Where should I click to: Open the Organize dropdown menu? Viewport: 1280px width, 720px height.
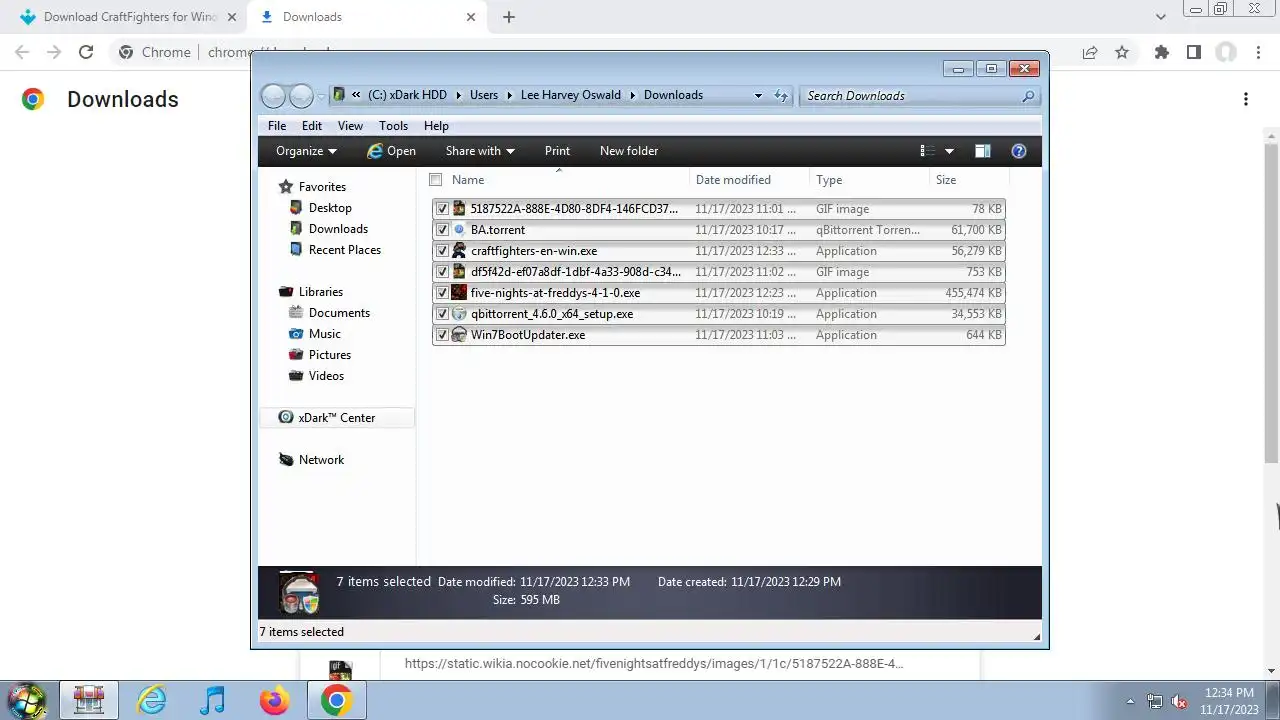click(306, 151)
